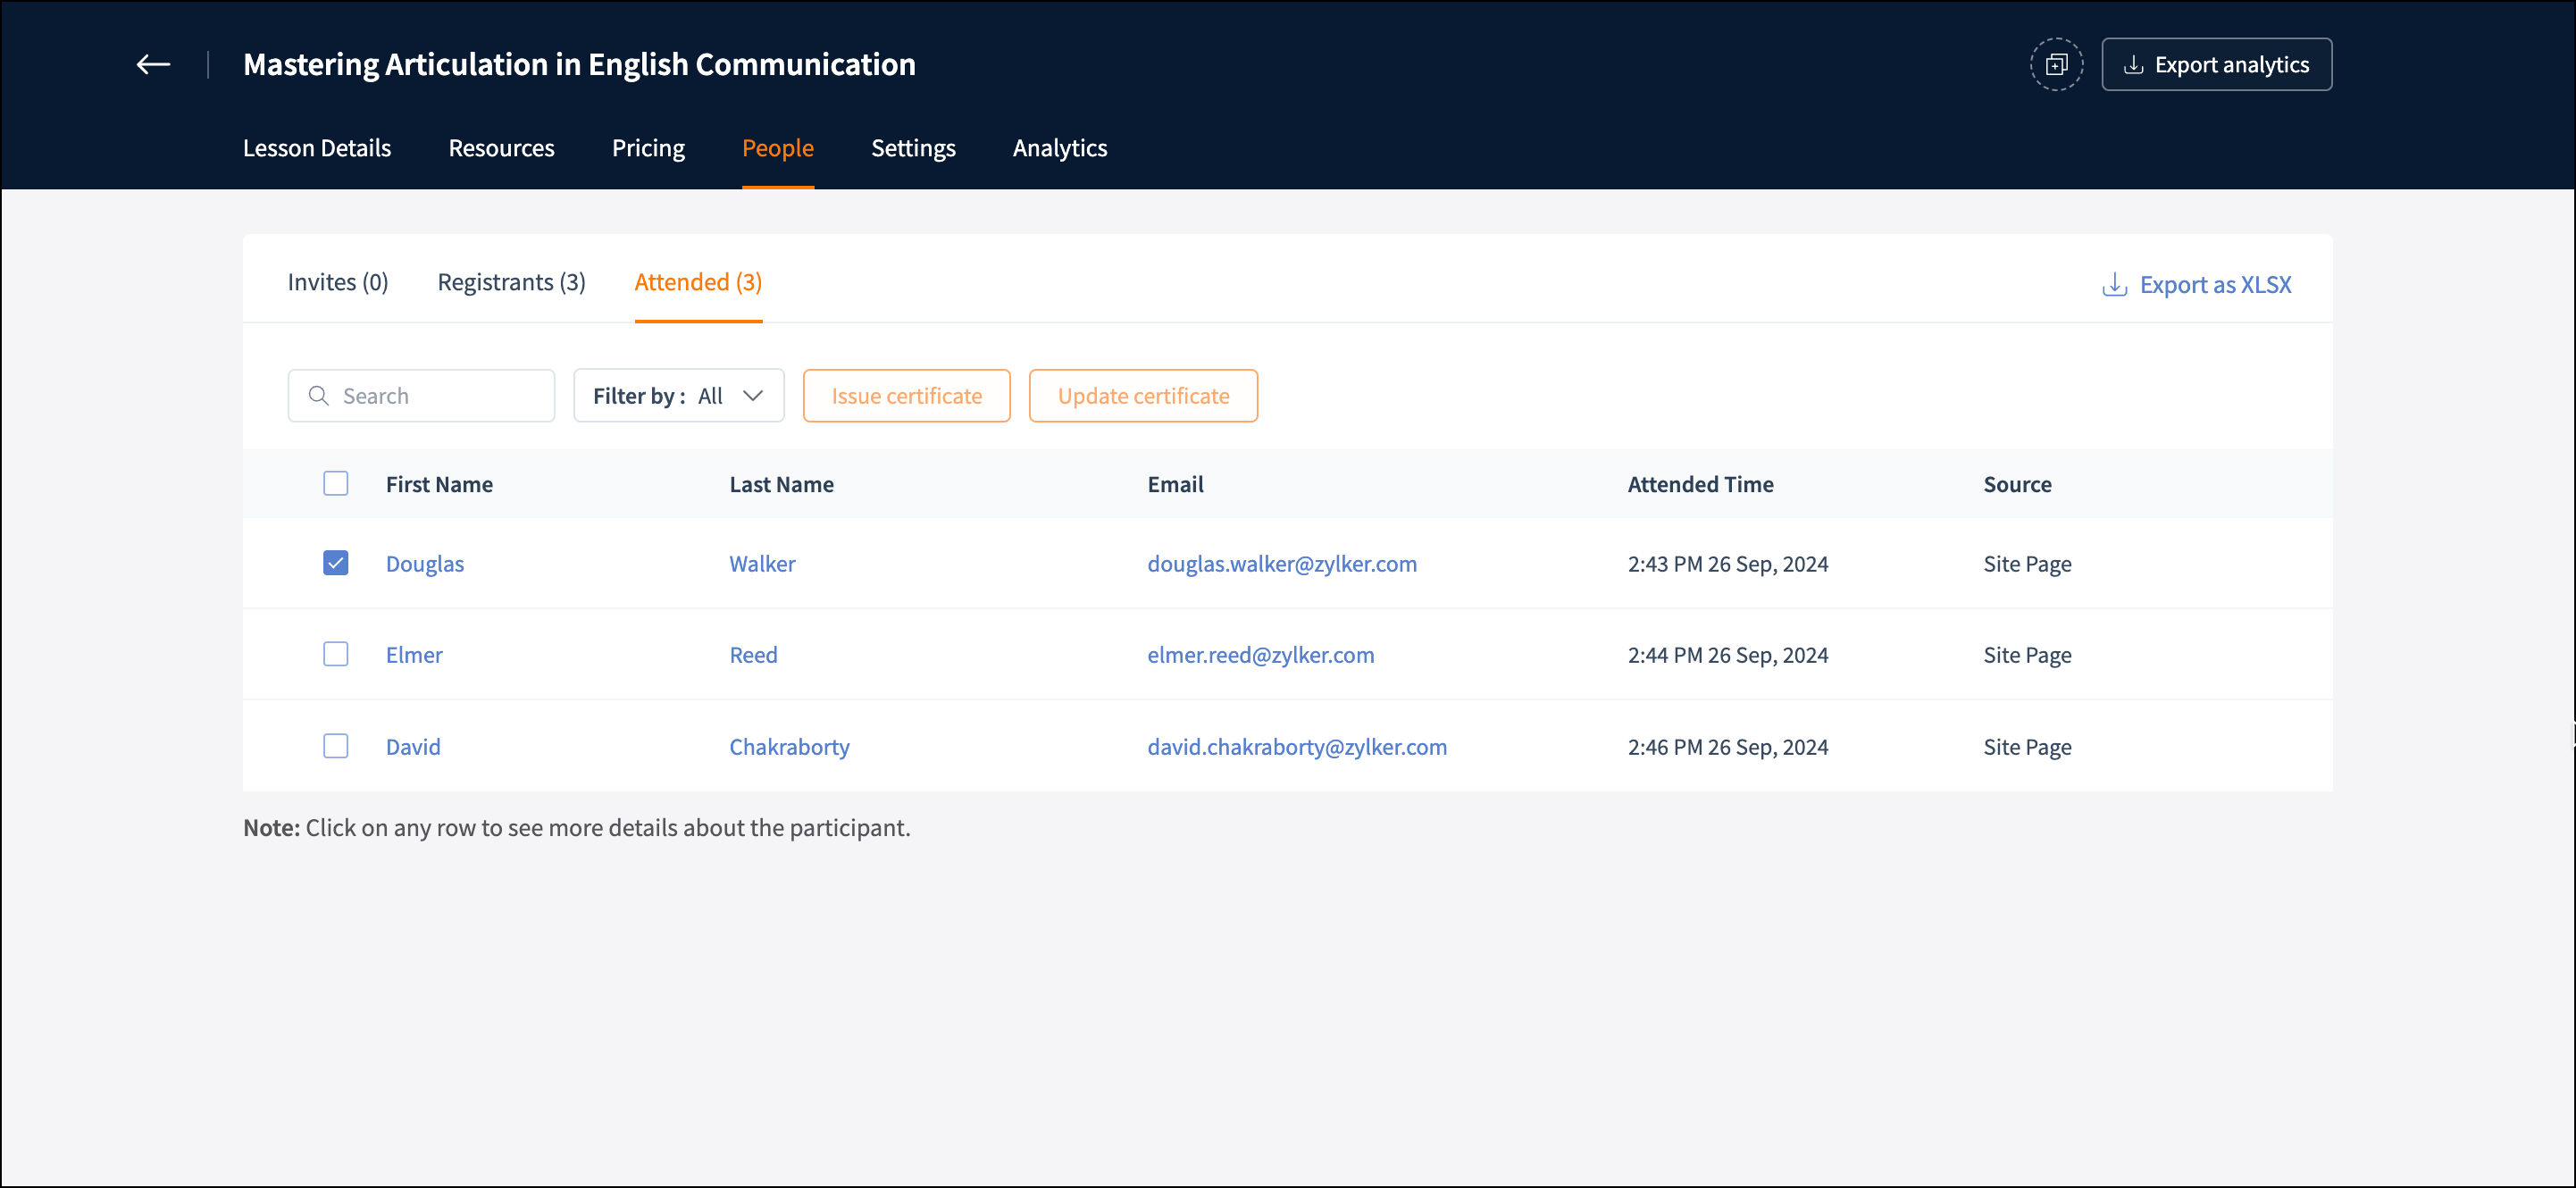Click the Filter by chevron arrow
The image size is (2576, 1188).
(x=753, y=396)
